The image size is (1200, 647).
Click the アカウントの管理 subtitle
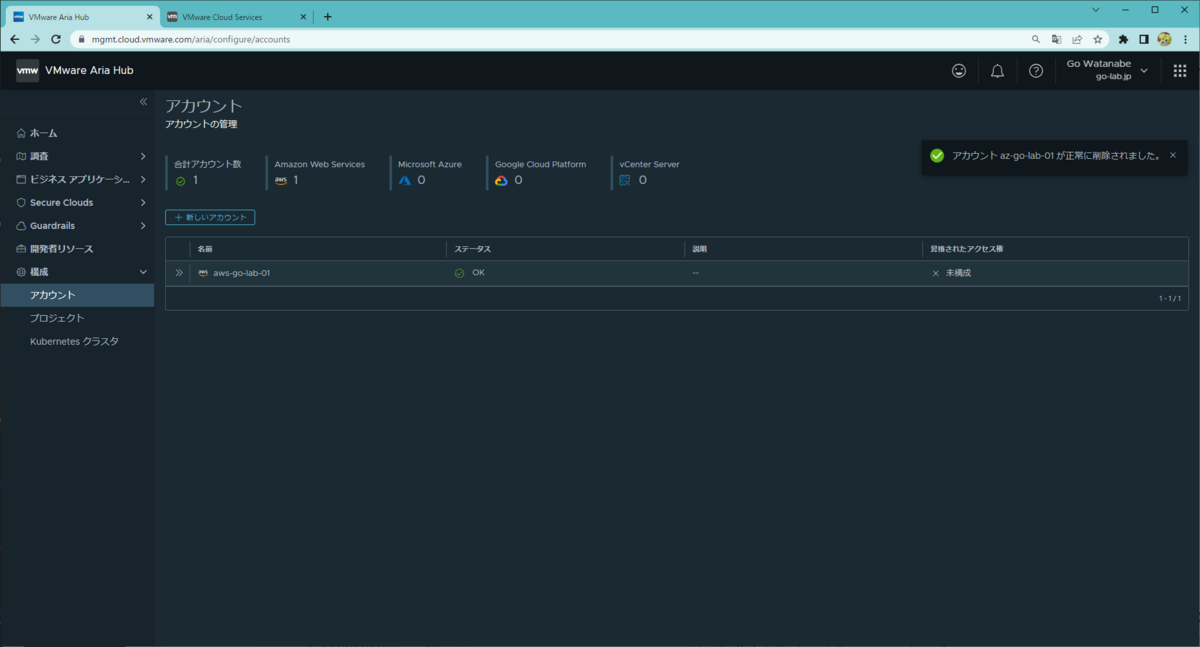coord(201,124)
